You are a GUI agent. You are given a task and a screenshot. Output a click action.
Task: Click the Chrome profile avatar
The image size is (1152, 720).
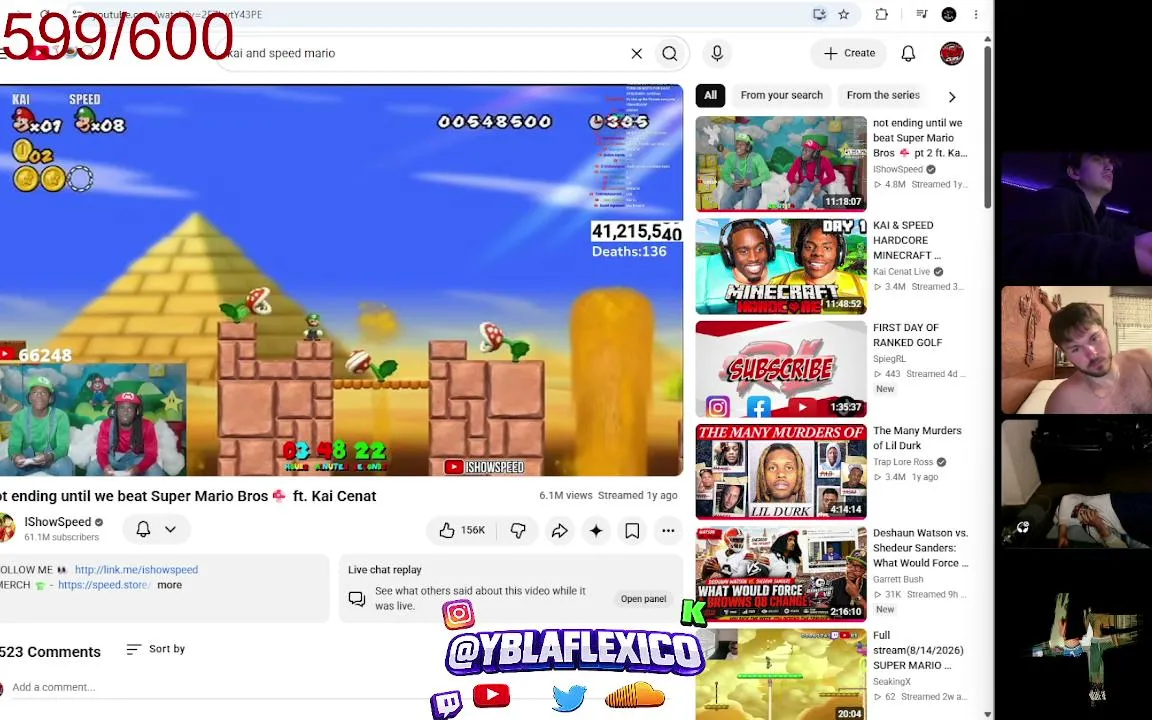pyautogui.click(x=948, y=14)
